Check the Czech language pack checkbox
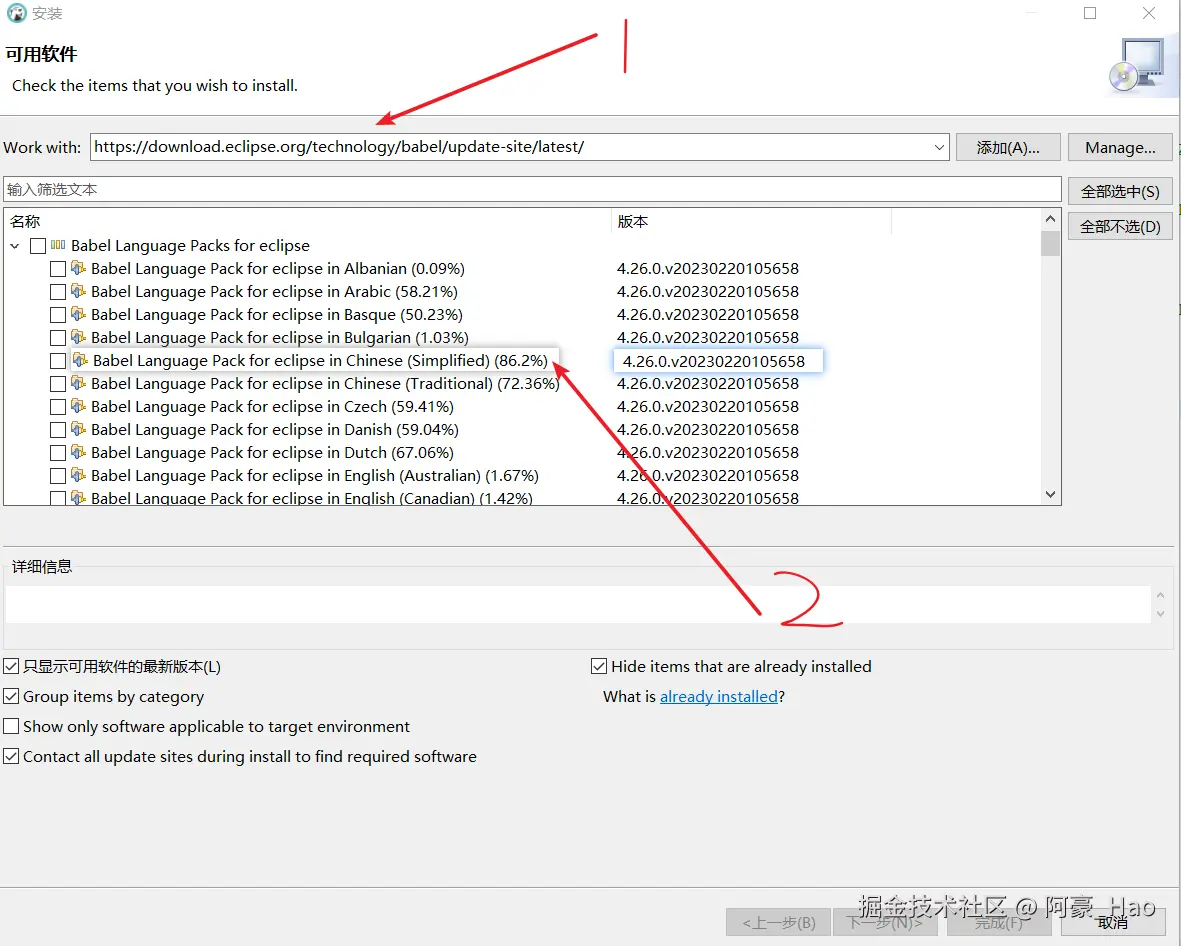This screenshot has width=1181, height=946. click(58, 407)
